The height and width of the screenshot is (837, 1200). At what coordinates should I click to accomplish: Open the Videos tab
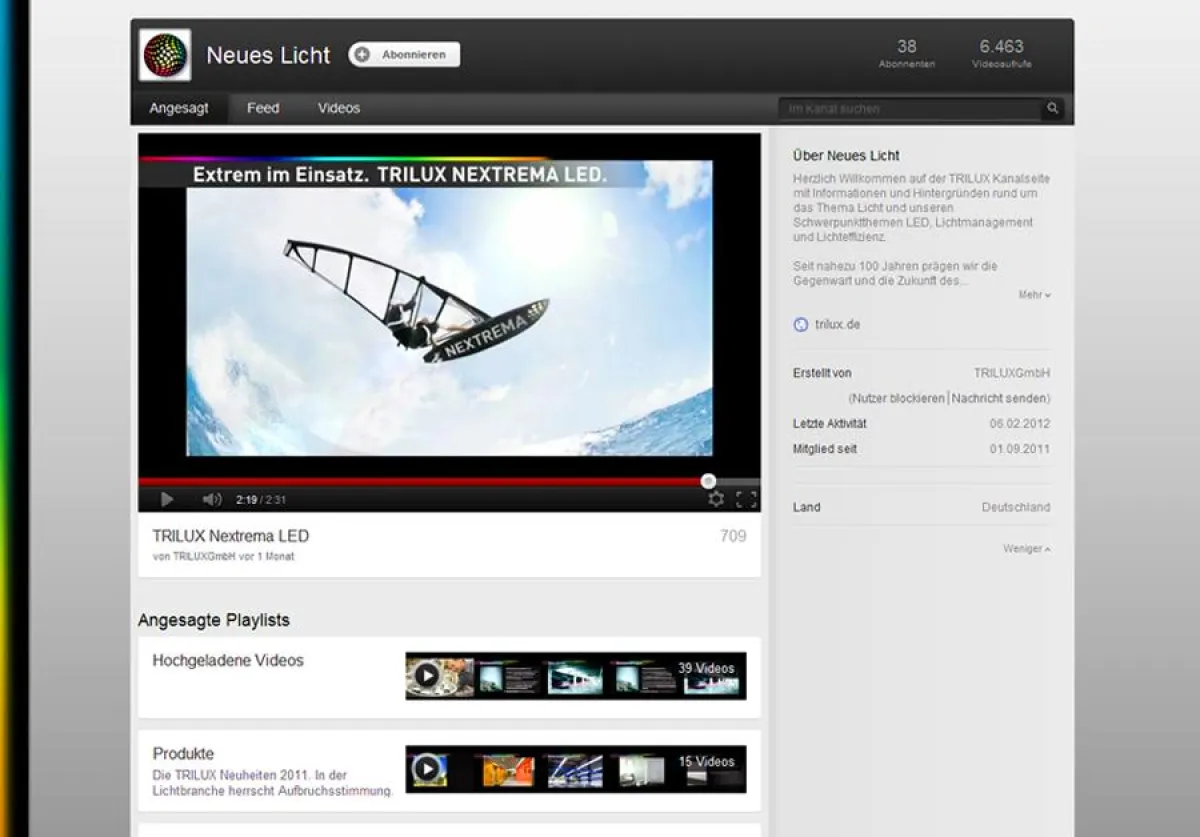click(x=337, y=108)
